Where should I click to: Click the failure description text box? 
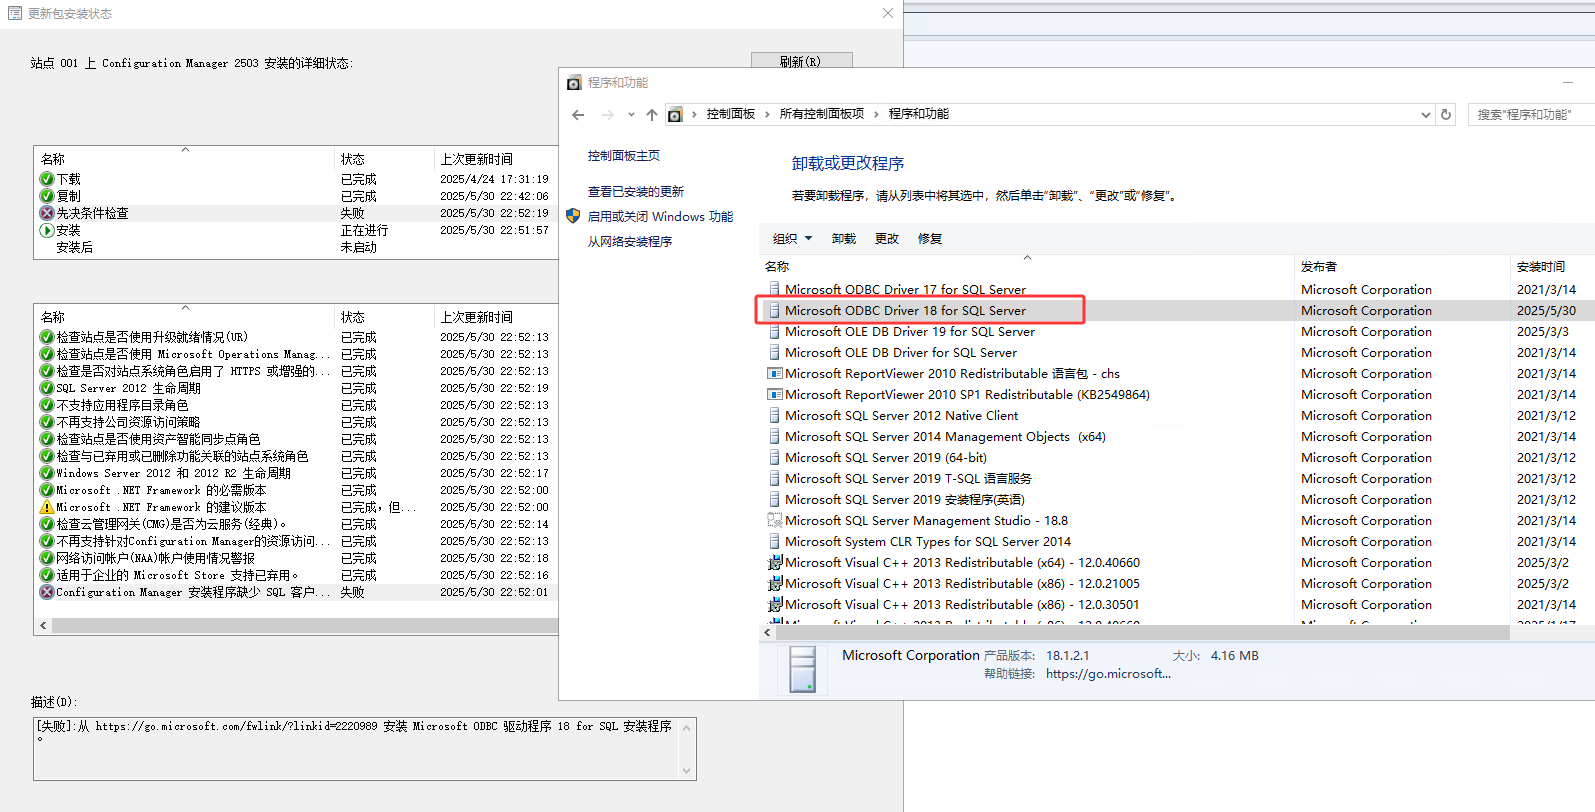357,748
